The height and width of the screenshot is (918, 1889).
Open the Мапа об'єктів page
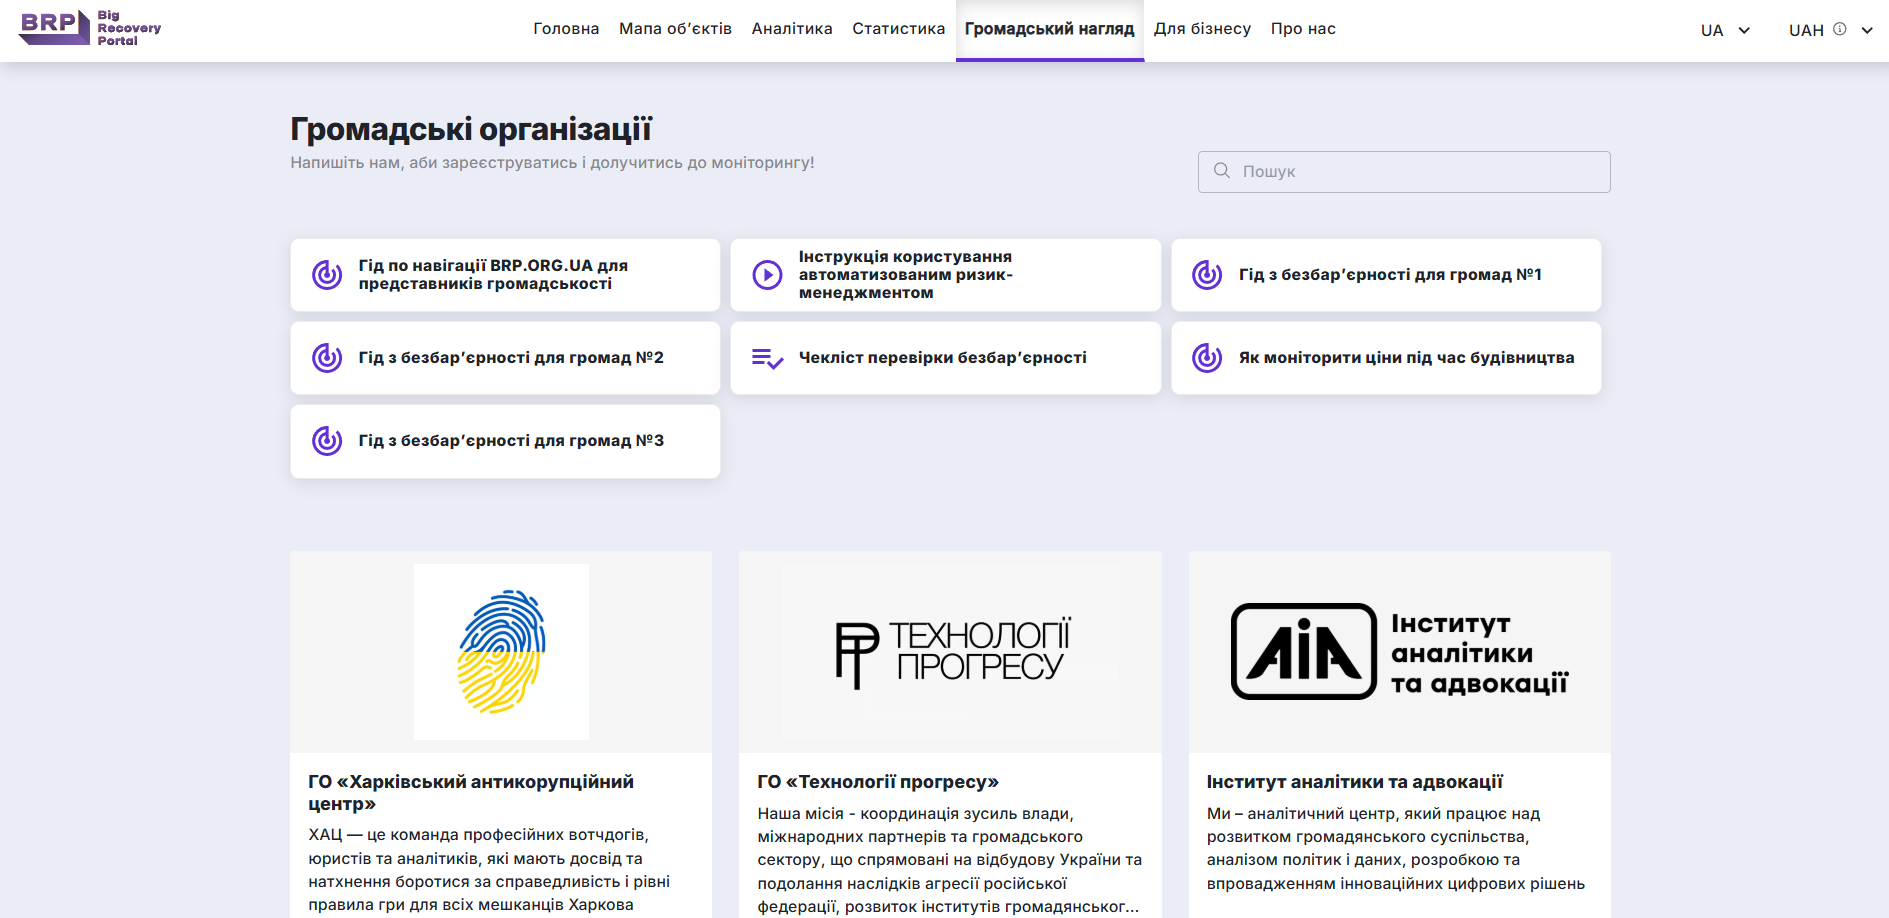coord(675,29)
